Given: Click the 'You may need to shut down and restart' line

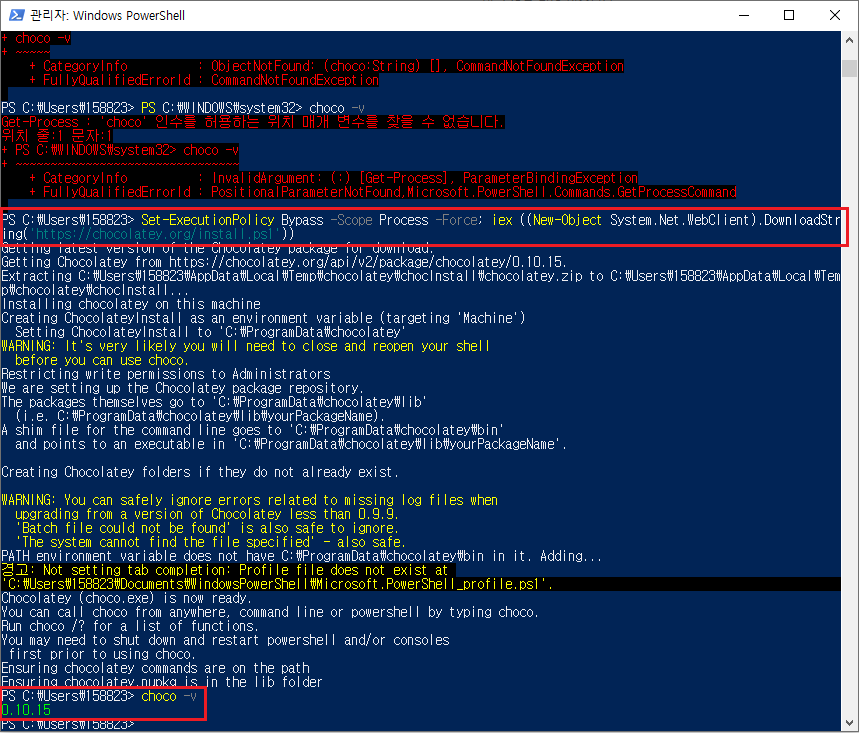Looking at the screenshot, I should tap(225, 640).
